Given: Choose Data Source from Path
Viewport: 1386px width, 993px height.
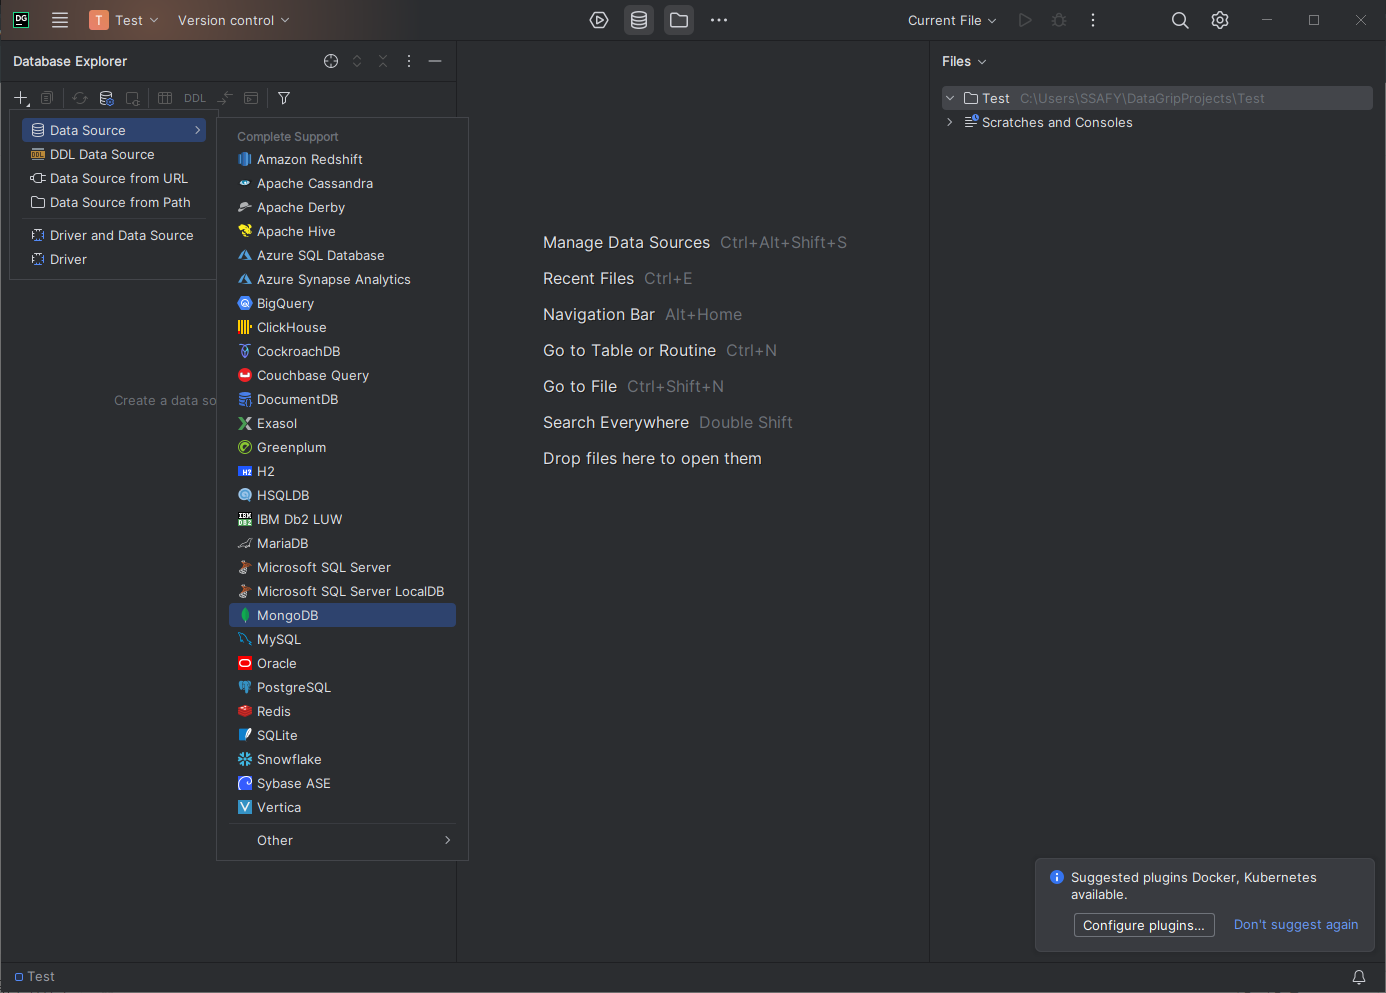Looking at the screenshot, I should [x=114, y=202].
